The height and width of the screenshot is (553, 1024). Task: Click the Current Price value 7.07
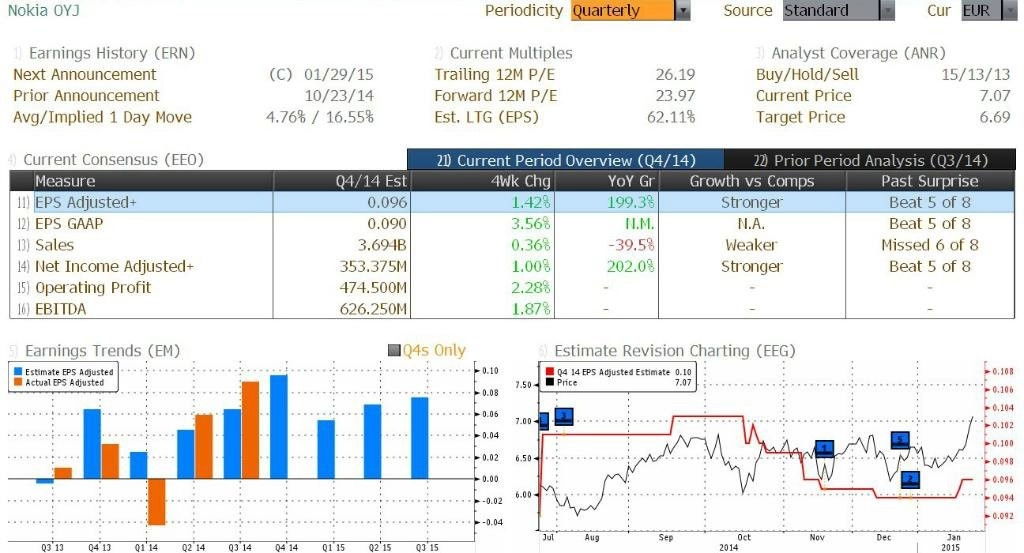pyautogui.click(x=995, y=96)
